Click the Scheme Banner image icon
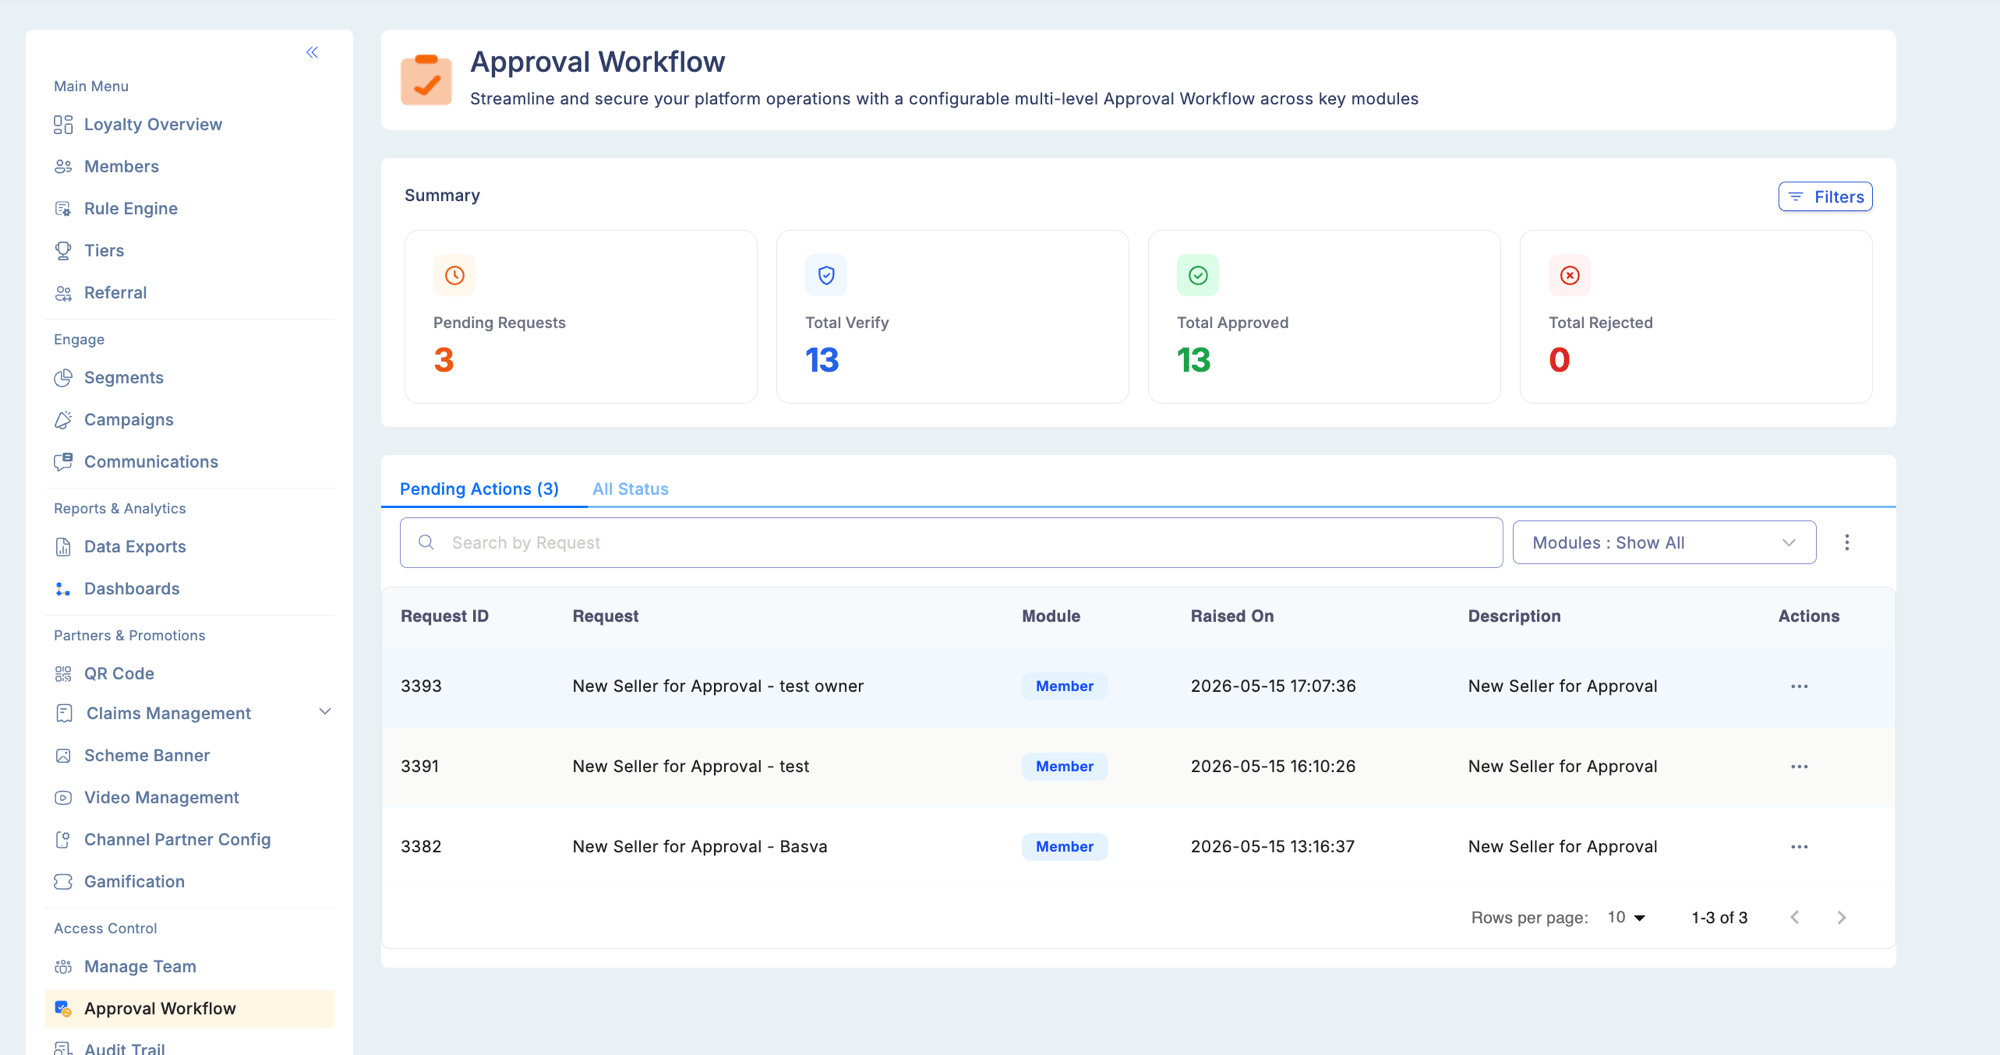 tap(63, 756)
